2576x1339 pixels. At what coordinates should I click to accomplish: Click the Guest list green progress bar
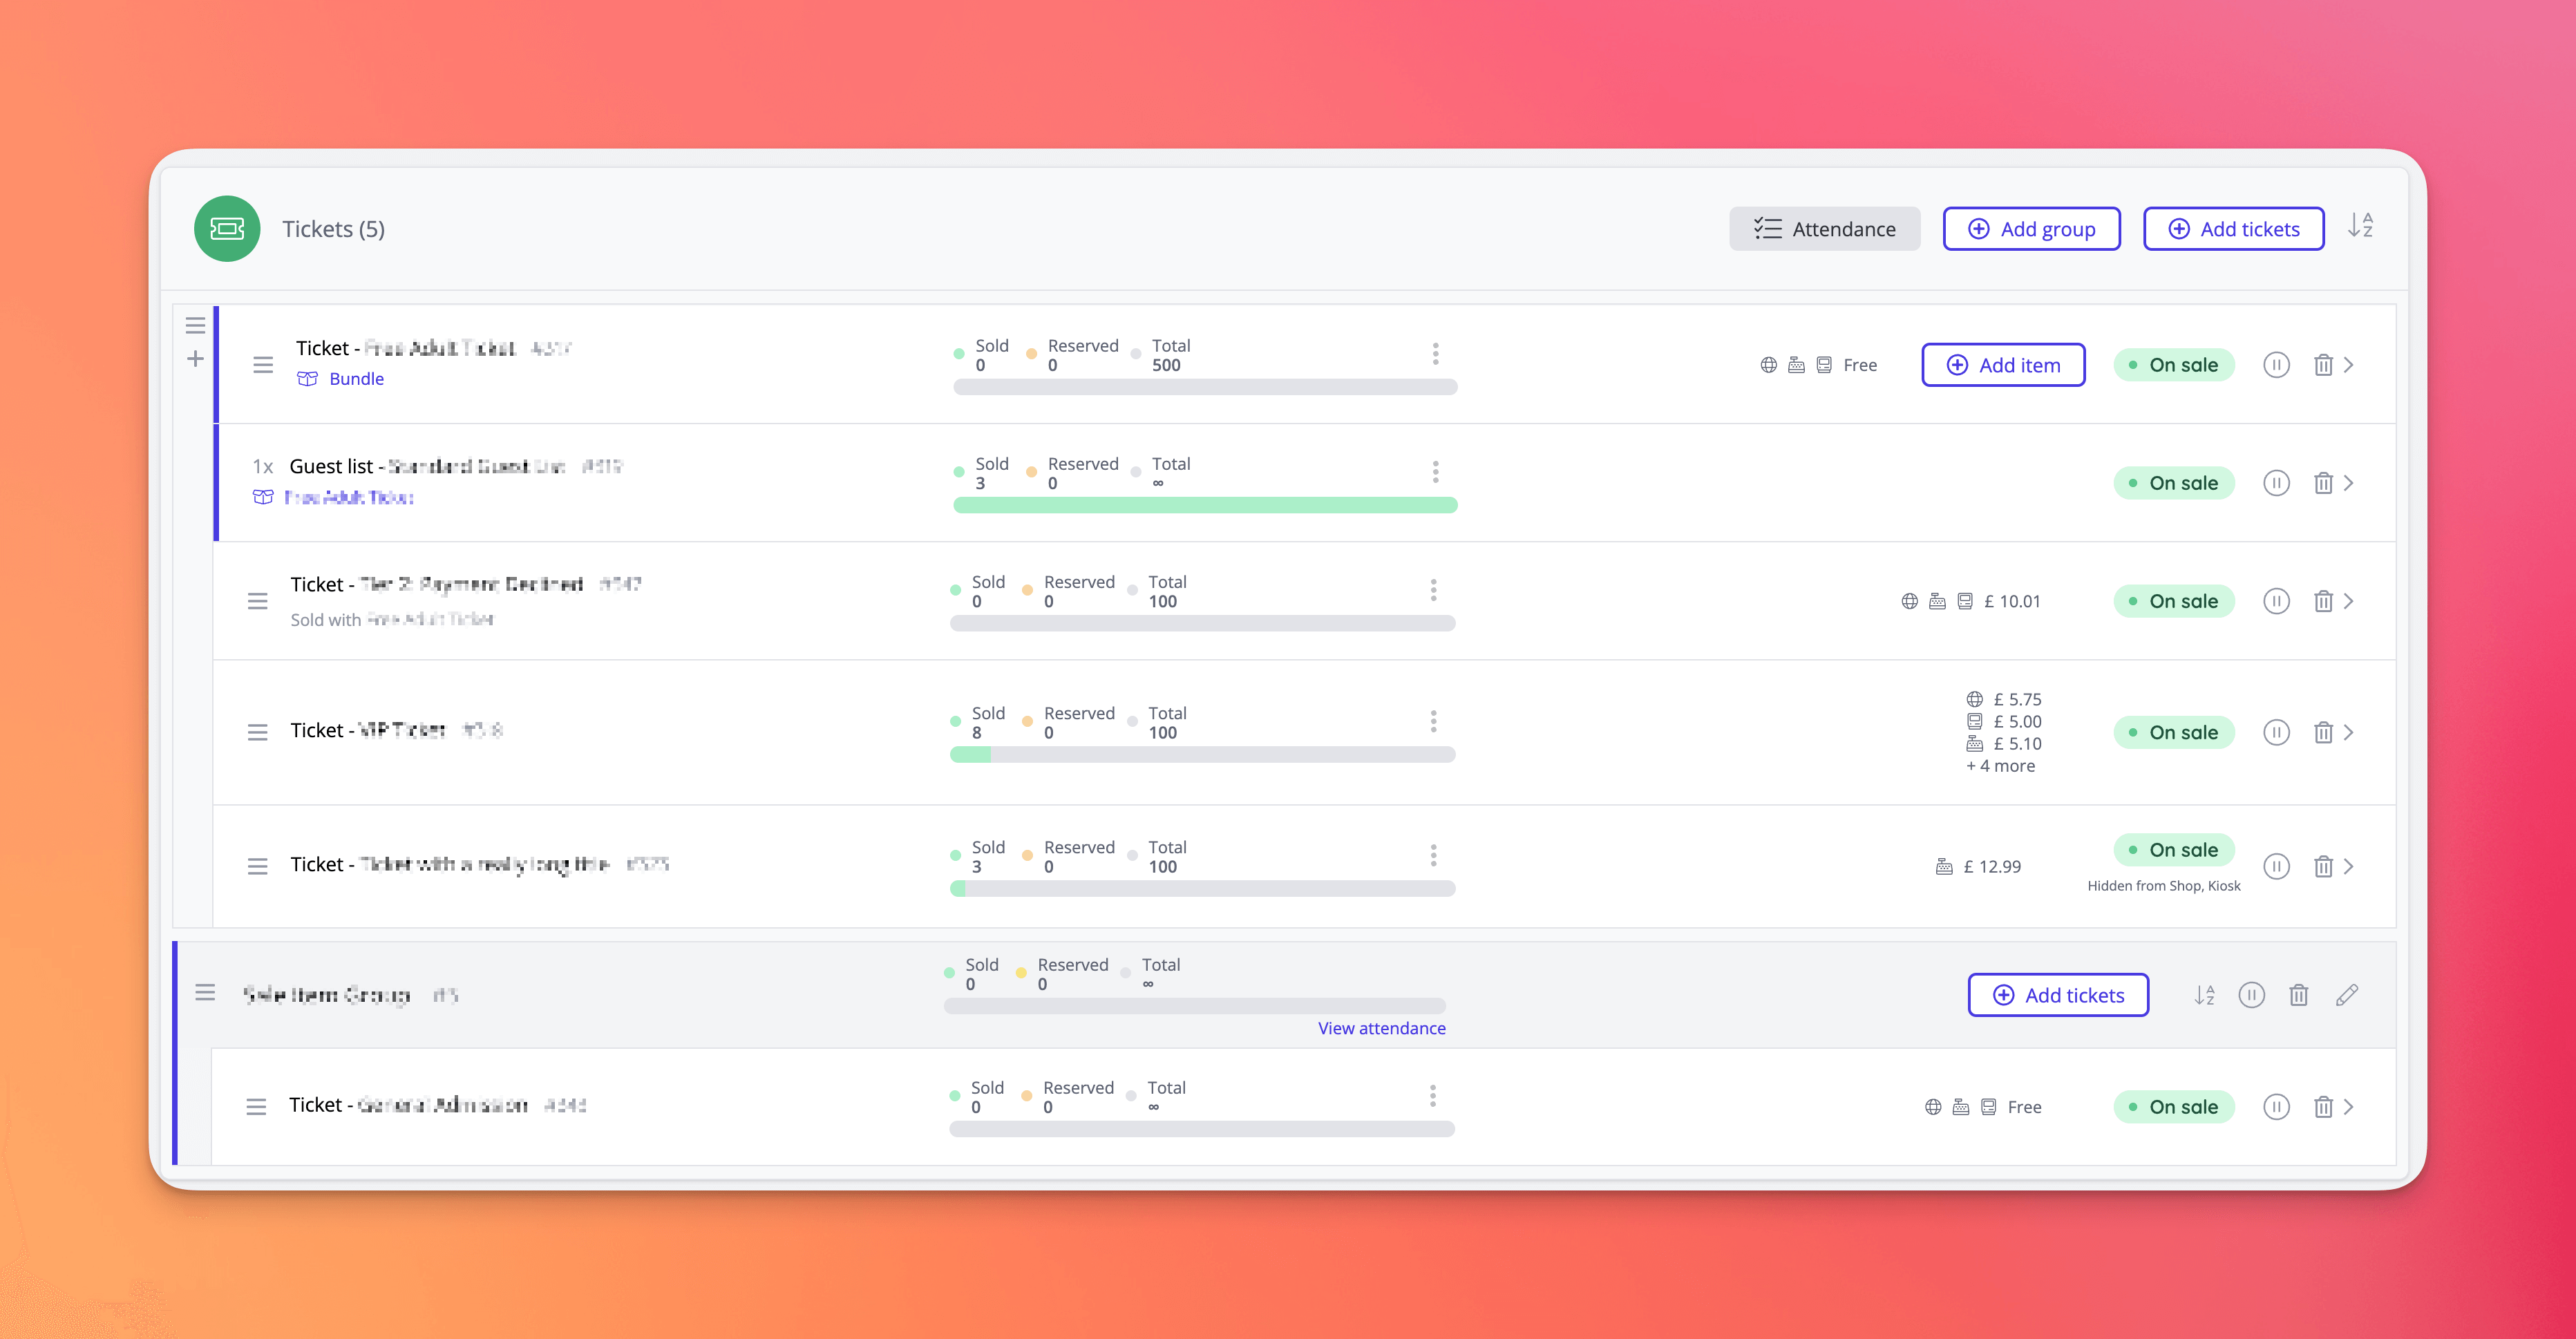[1205, 506]
